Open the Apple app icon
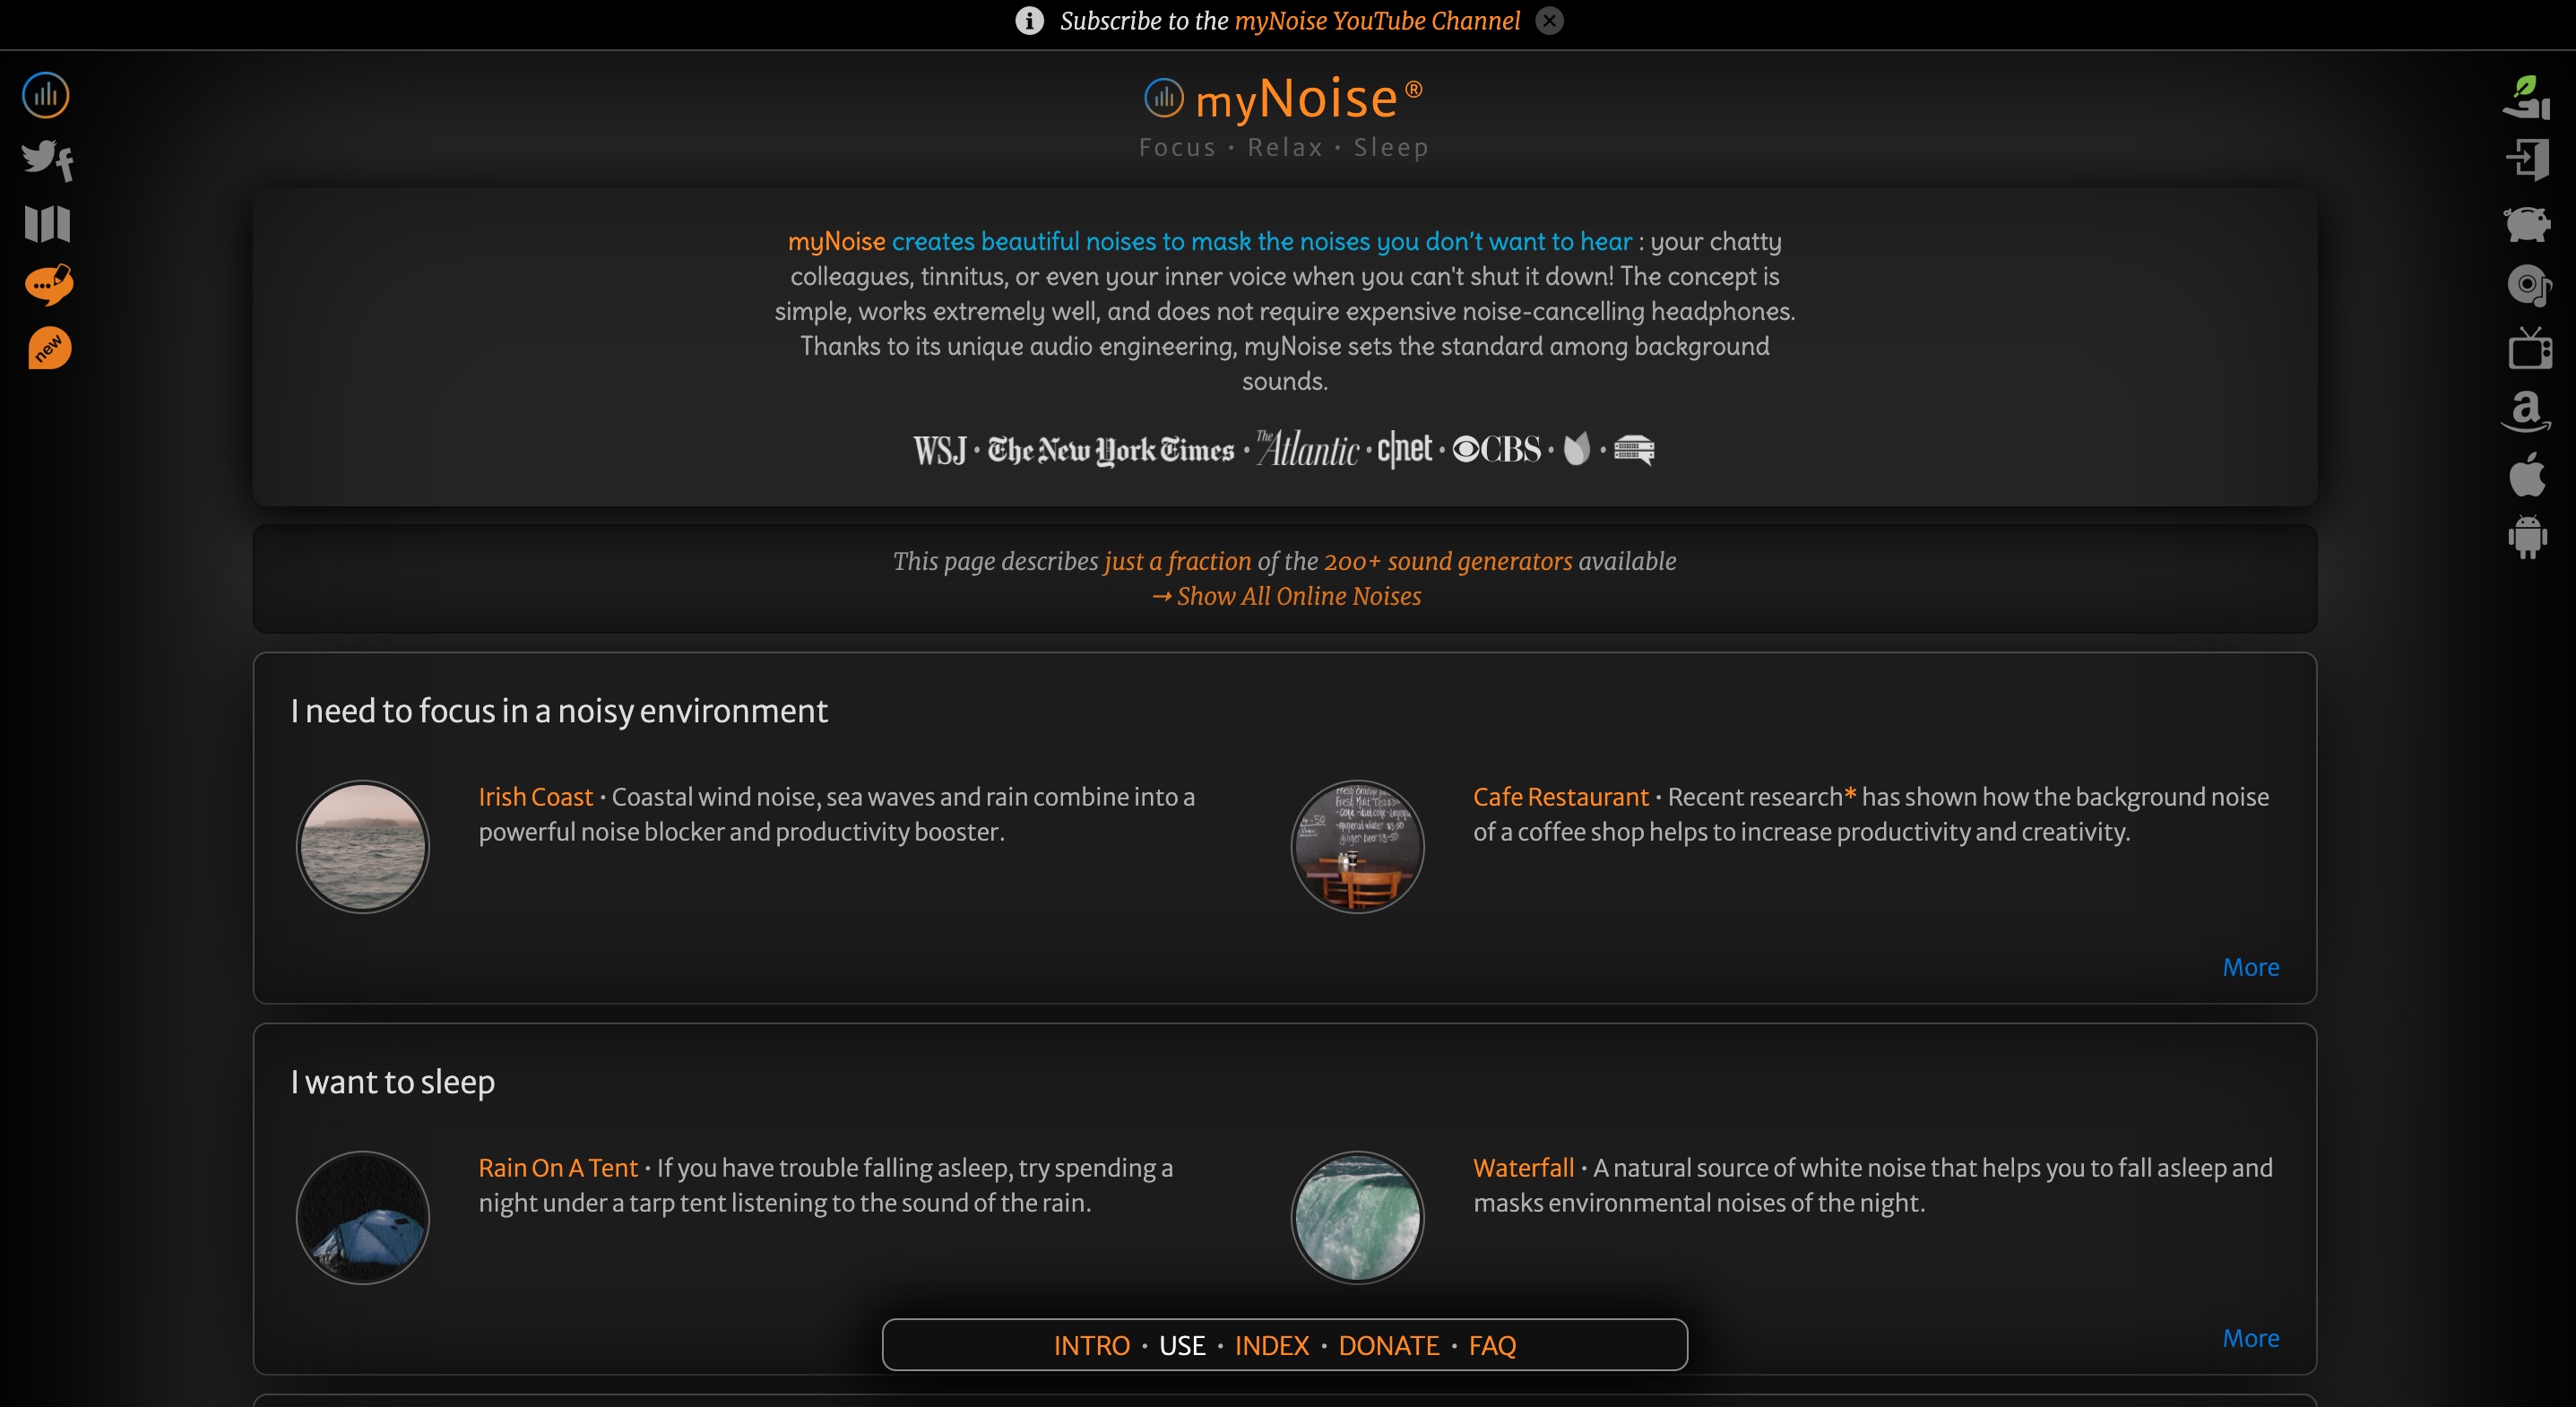The width and height of the screenshot is (2576, 1407). tap(2527, 474)
